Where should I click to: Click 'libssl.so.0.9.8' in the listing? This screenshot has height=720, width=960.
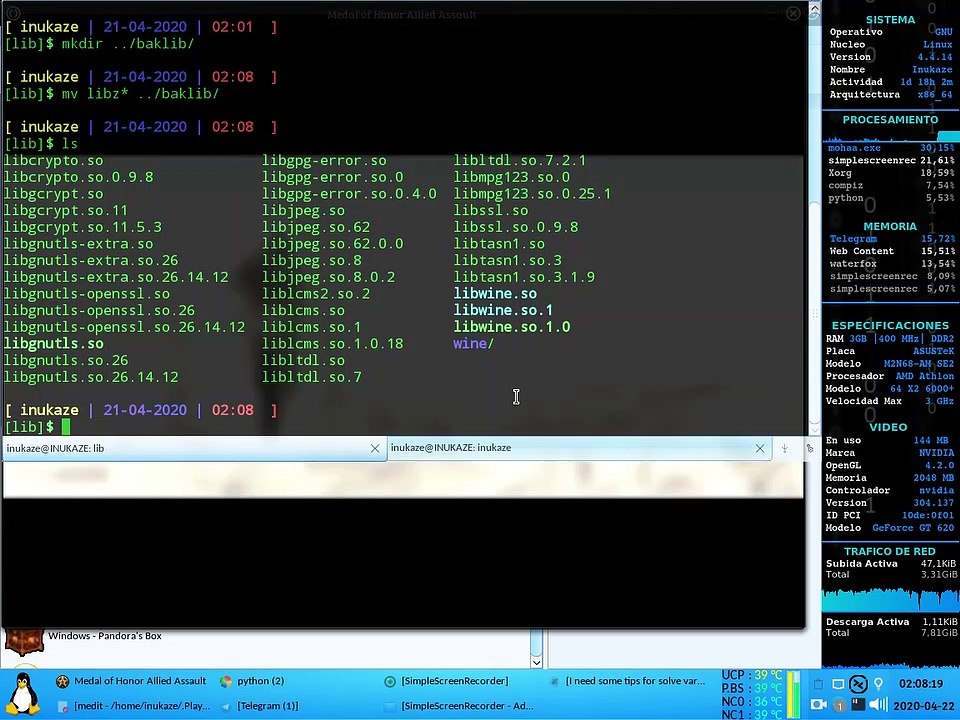pos(516,227)
